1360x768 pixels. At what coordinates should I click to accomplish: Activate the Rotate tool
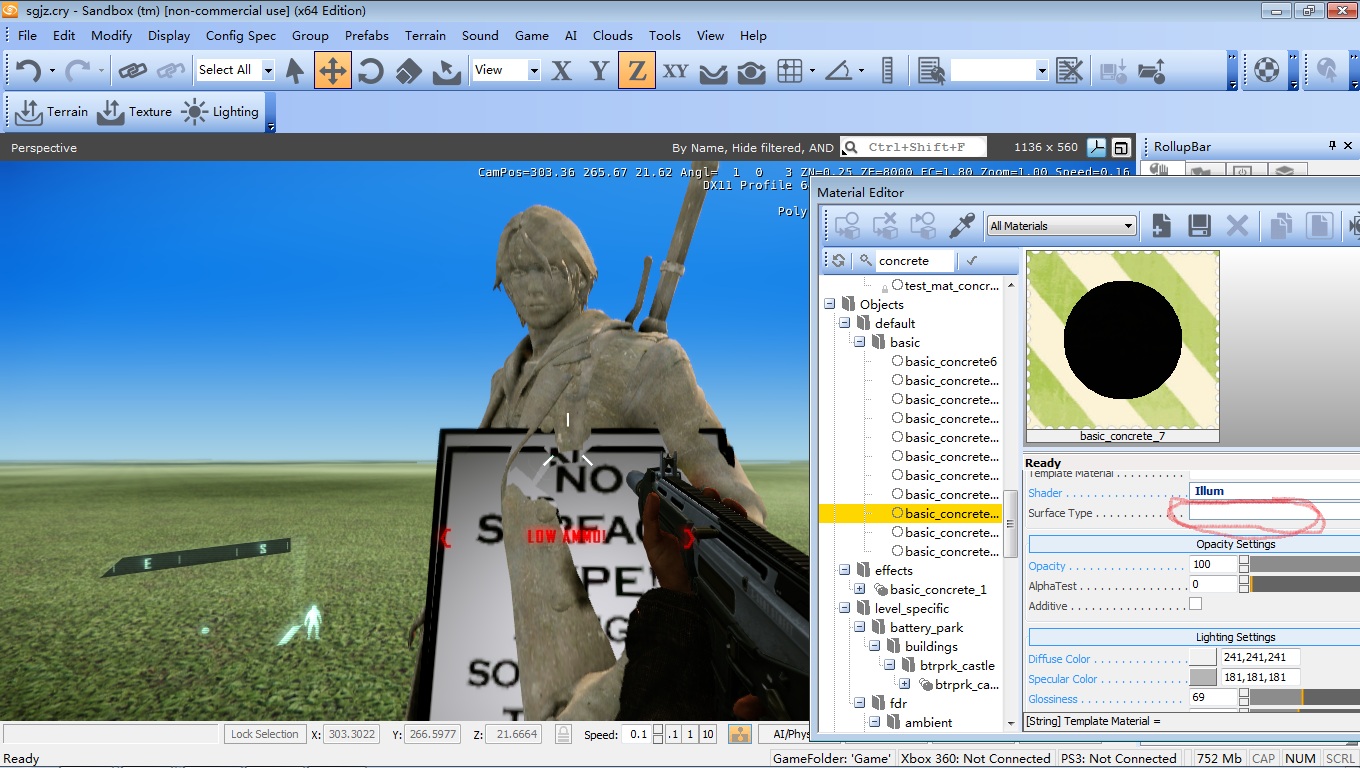point(371,70)
